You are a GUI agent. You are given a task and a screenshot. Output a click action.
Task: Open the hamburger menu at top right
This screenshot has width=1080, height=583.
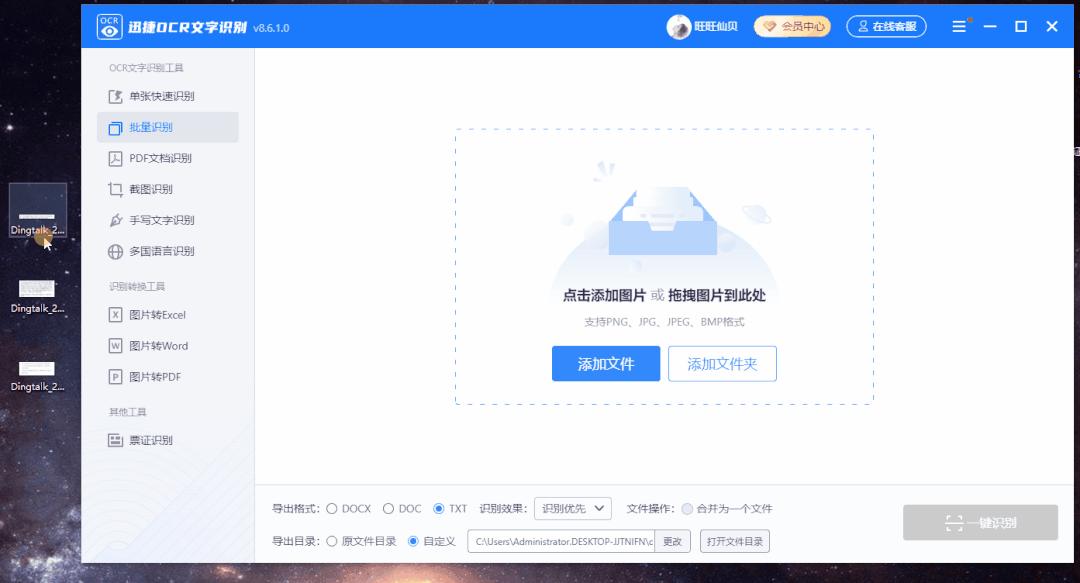point(957,27)
